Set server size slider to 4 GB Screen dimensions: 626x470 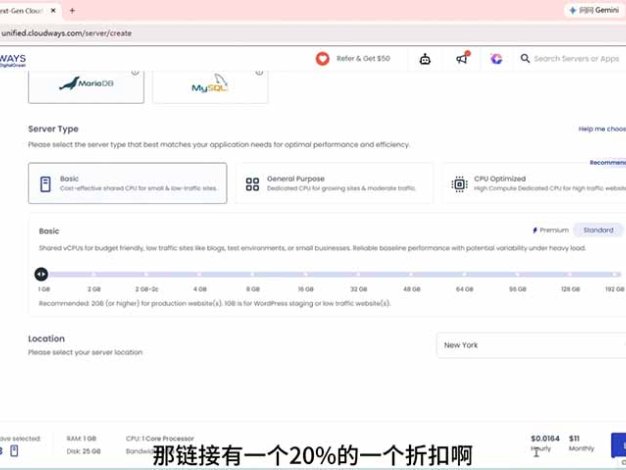pyautogui.click(x=200, y=274)
